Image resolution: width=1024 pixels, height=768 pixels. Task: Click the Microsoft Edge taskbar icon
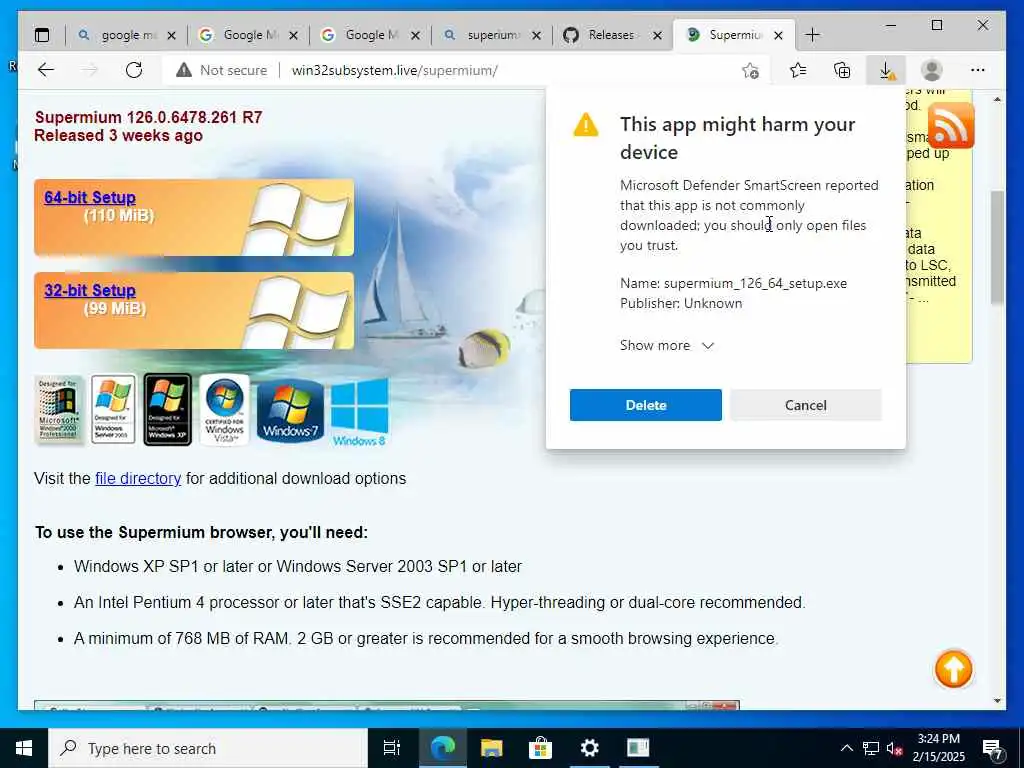442,748
